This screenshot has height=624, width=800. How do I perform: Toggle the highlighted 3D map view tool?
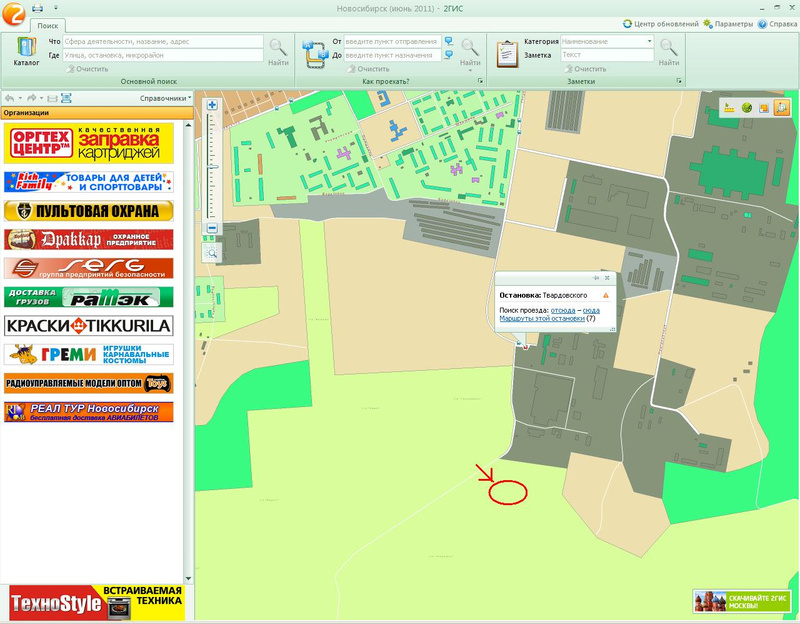coord(781,108)
